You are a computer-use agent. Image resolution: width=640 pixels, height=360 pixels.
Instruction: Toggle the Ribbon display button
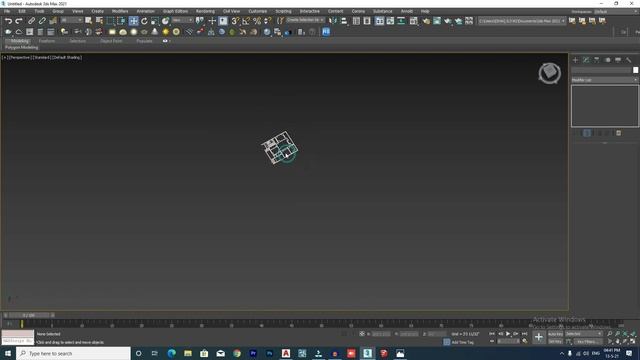[x=380, y=21]
